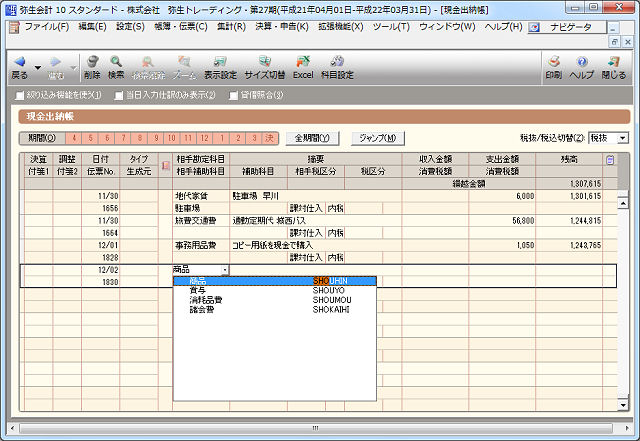The height and width of the screenshot is (441, 640).
Task: Click the vertical scrollbar up arrow
Action: tap(623, 203)
